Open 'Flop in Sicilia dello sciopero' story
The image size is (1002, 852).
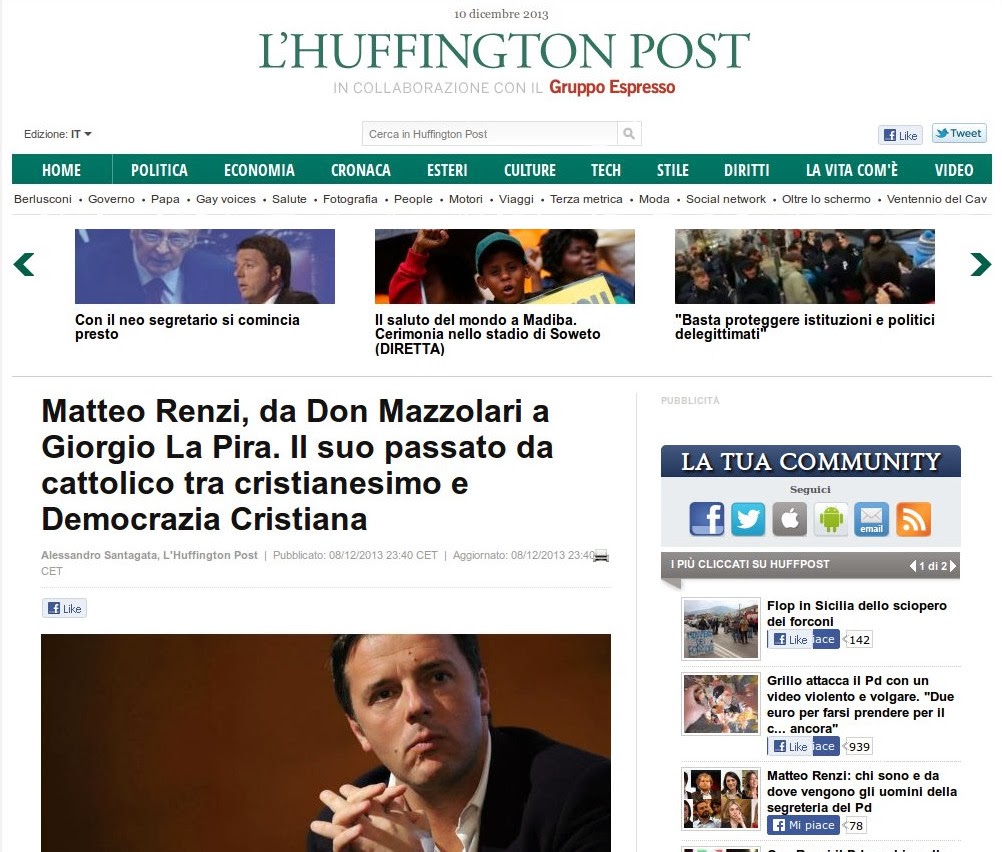857,613
